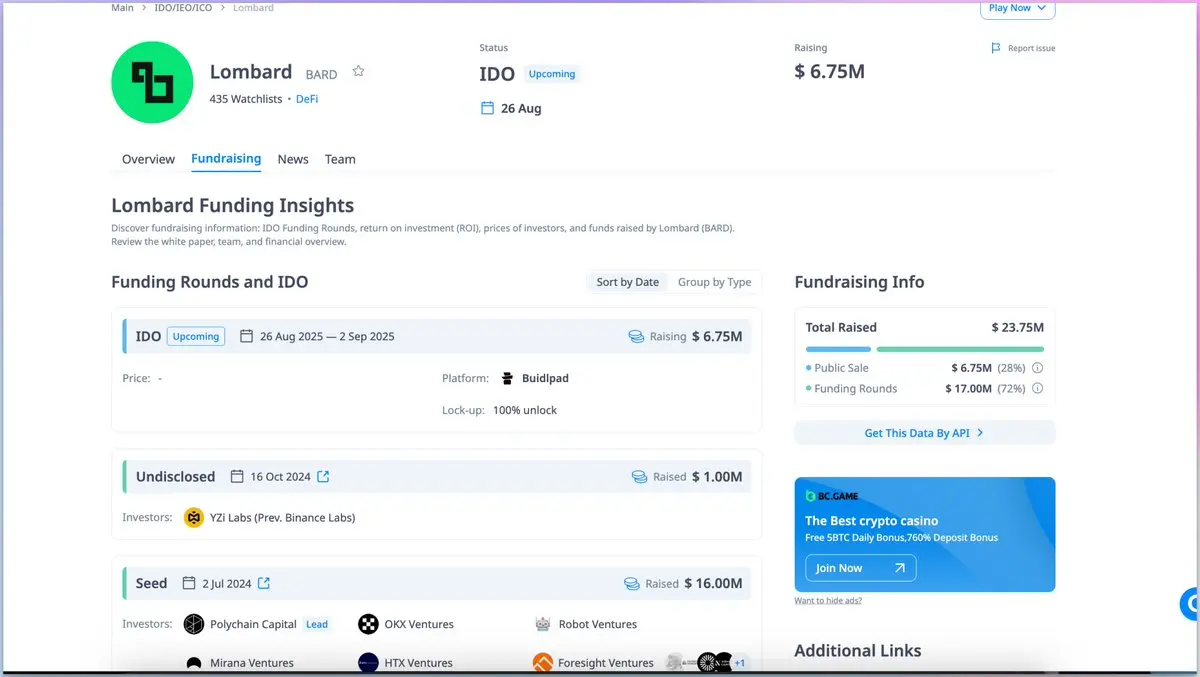Click coins icon beside Raised $ 16.00M
The image size is (1200, 677).
click(x=632, y=583)
